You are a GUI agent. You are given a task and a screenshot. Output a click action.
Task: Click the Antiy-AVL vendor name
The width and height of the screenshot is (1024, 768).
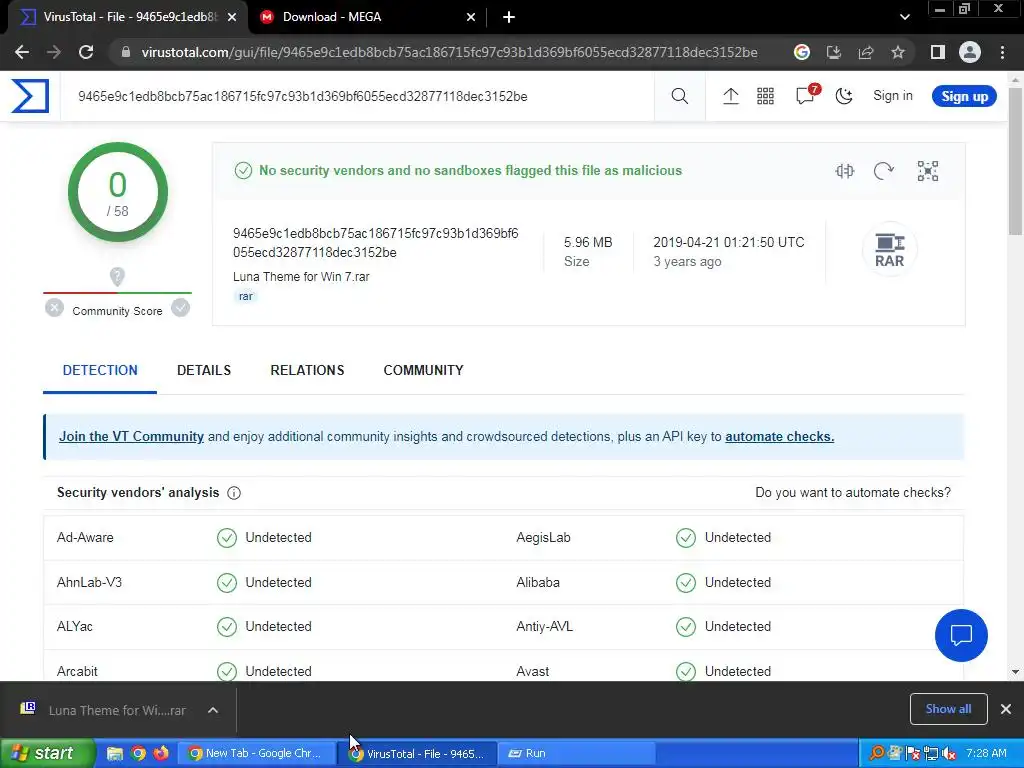pyautogui.click(x=545, y=627)
